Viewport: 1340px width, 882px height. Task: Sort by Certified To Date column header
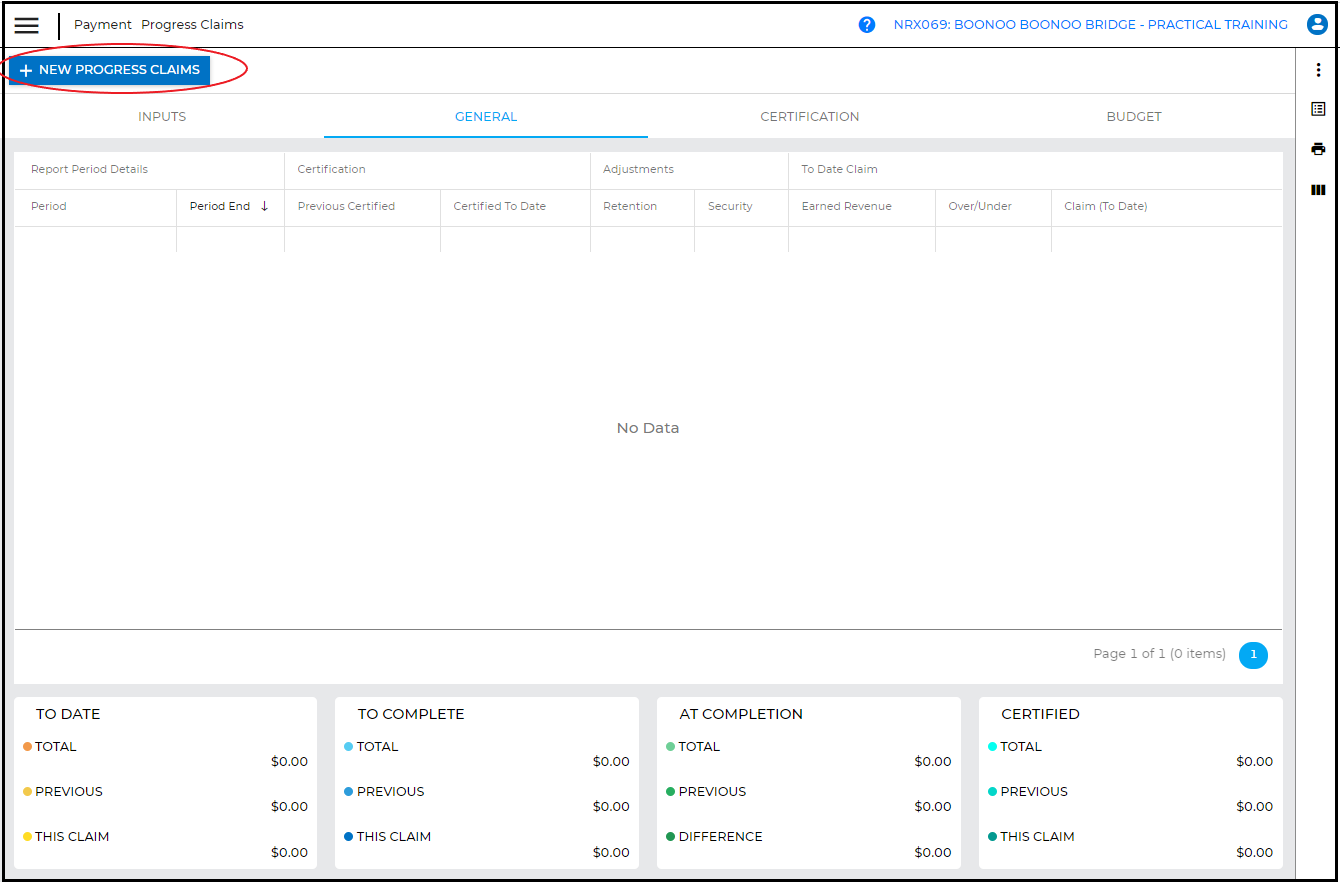516,207
